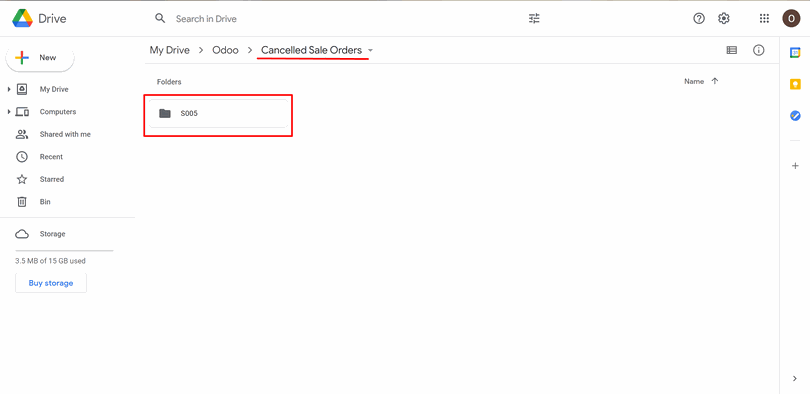
Task: Click the Storage cloud icon
Action: 22,234
